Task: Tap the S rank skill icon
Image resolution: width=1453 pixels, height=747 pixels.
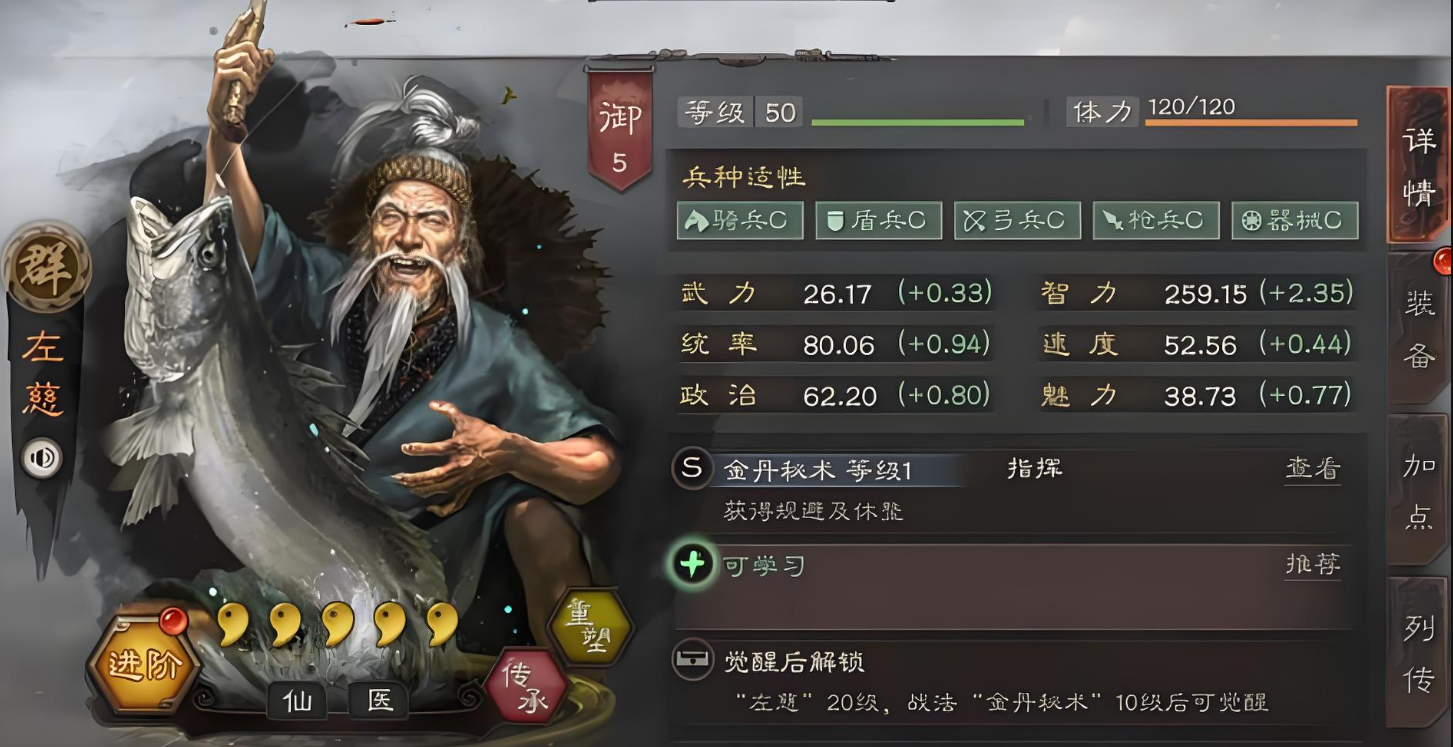Action: pyautogui.click(x=692, y=468)
